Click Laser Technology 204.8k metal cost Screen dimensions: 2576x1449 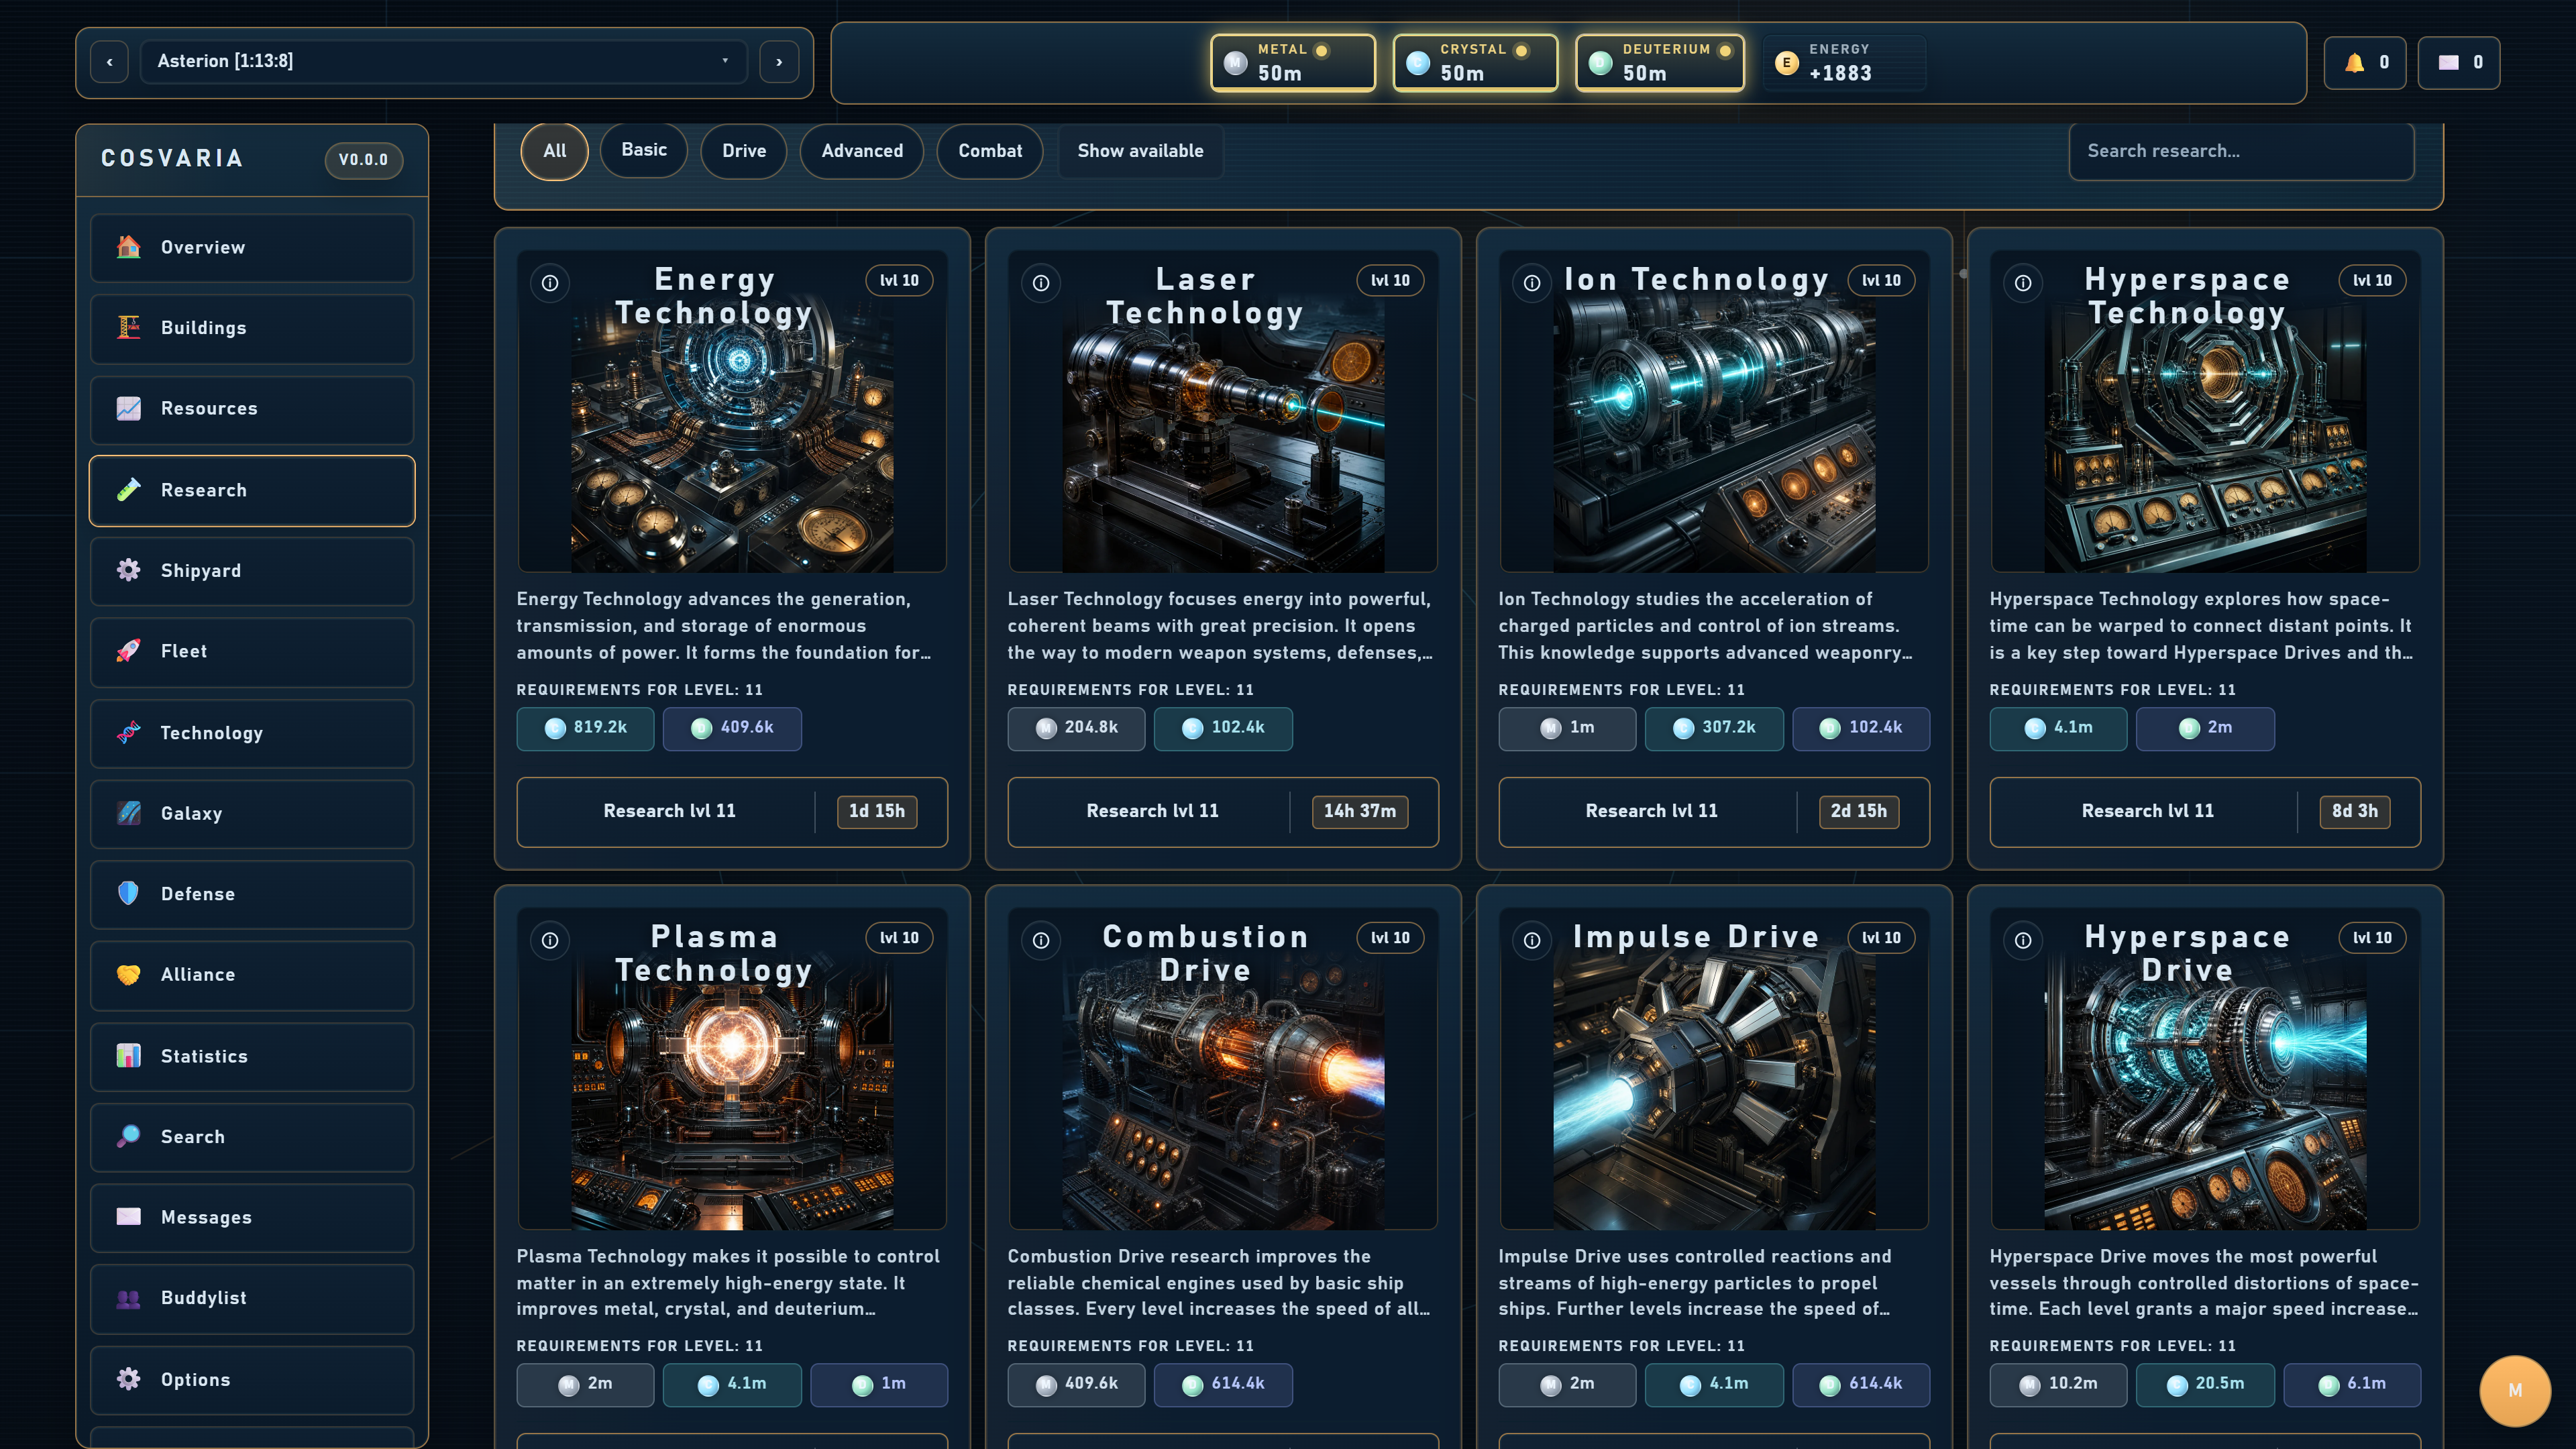1076,728
